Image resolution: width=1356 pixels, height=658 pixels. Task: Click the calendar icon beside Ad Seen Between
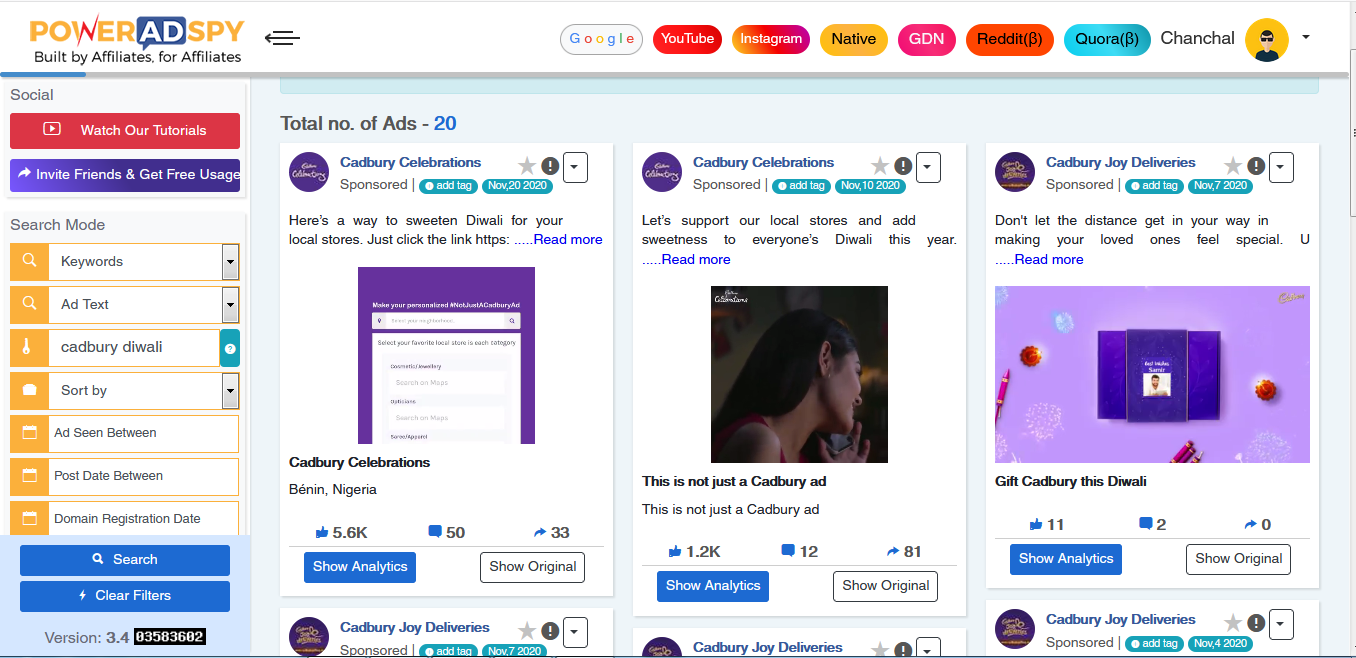pyautogui.click(x=29, y=433)
